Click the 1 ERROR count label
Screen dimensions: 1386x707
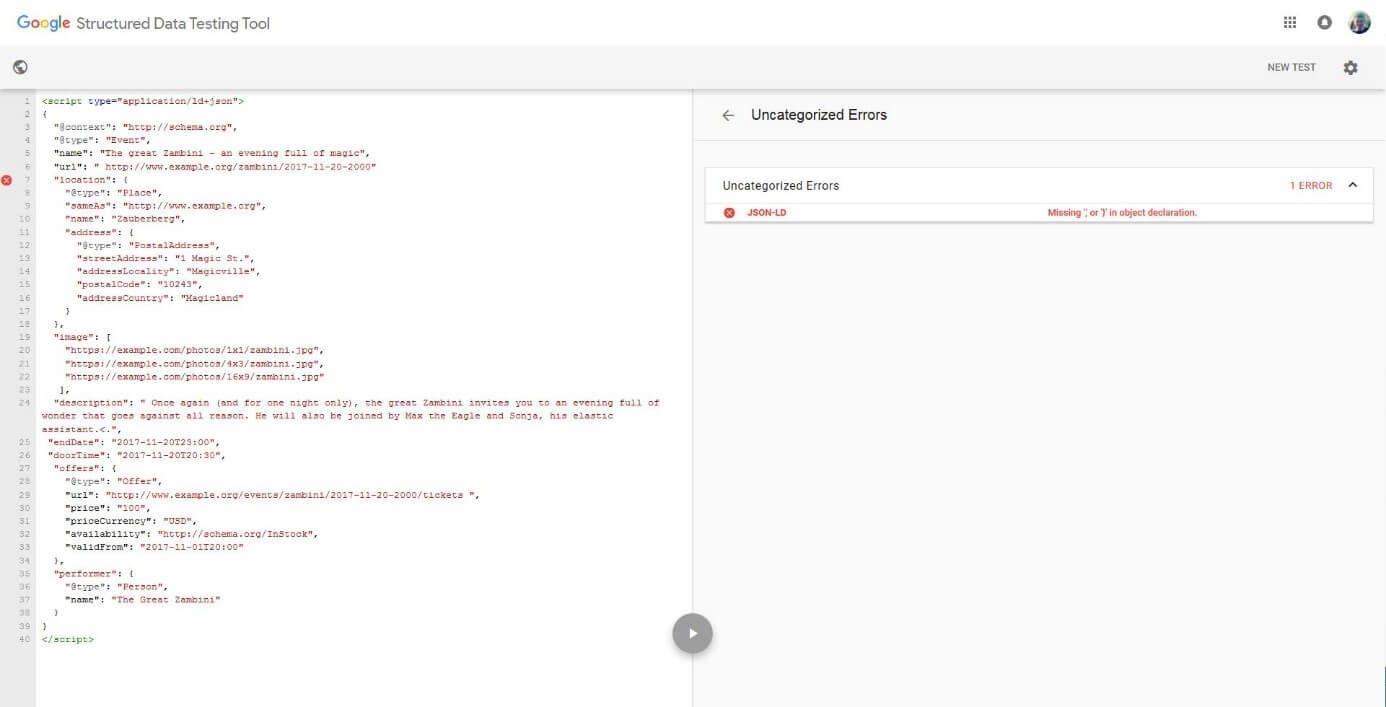1311,186
